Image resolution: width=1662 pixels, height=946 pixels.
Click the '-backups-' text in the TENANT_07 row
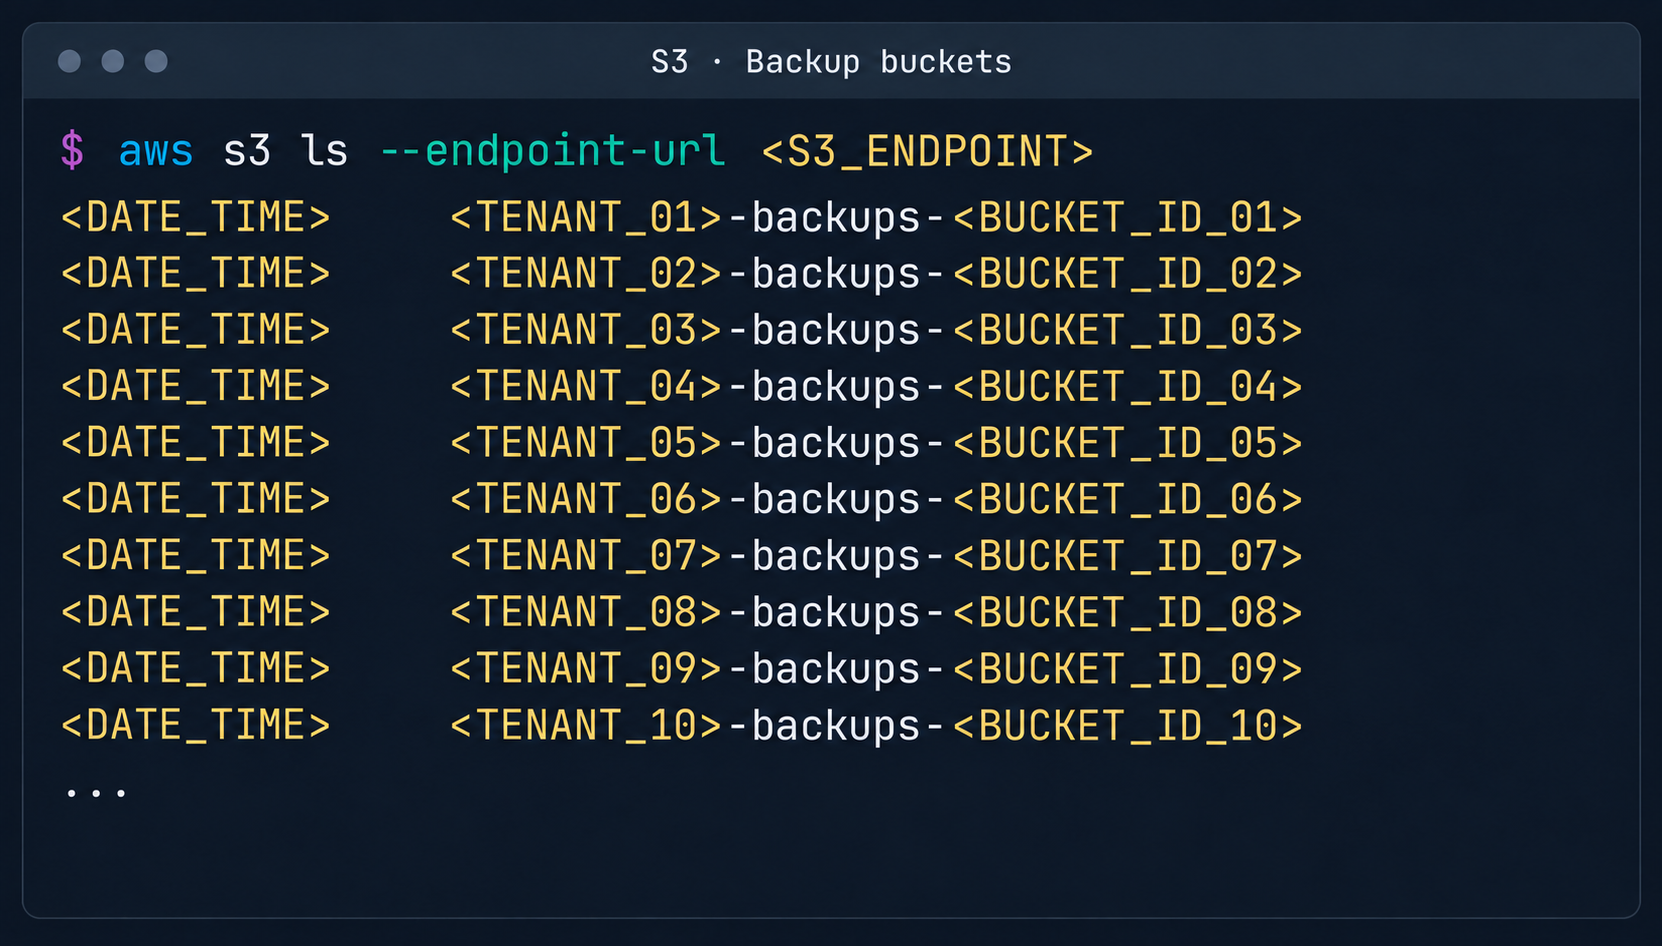point(837,557)
